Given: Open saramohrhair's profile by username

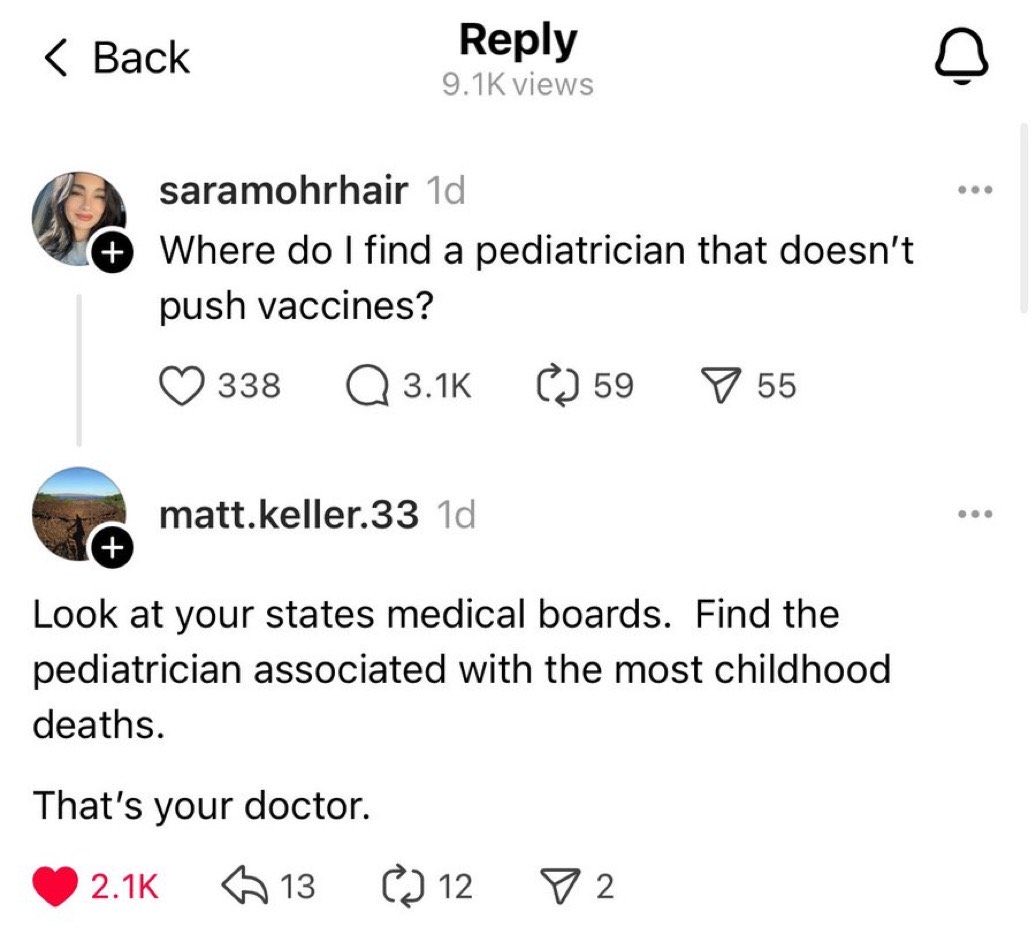Looking at the screenshot, I should (x=284, y=191).
